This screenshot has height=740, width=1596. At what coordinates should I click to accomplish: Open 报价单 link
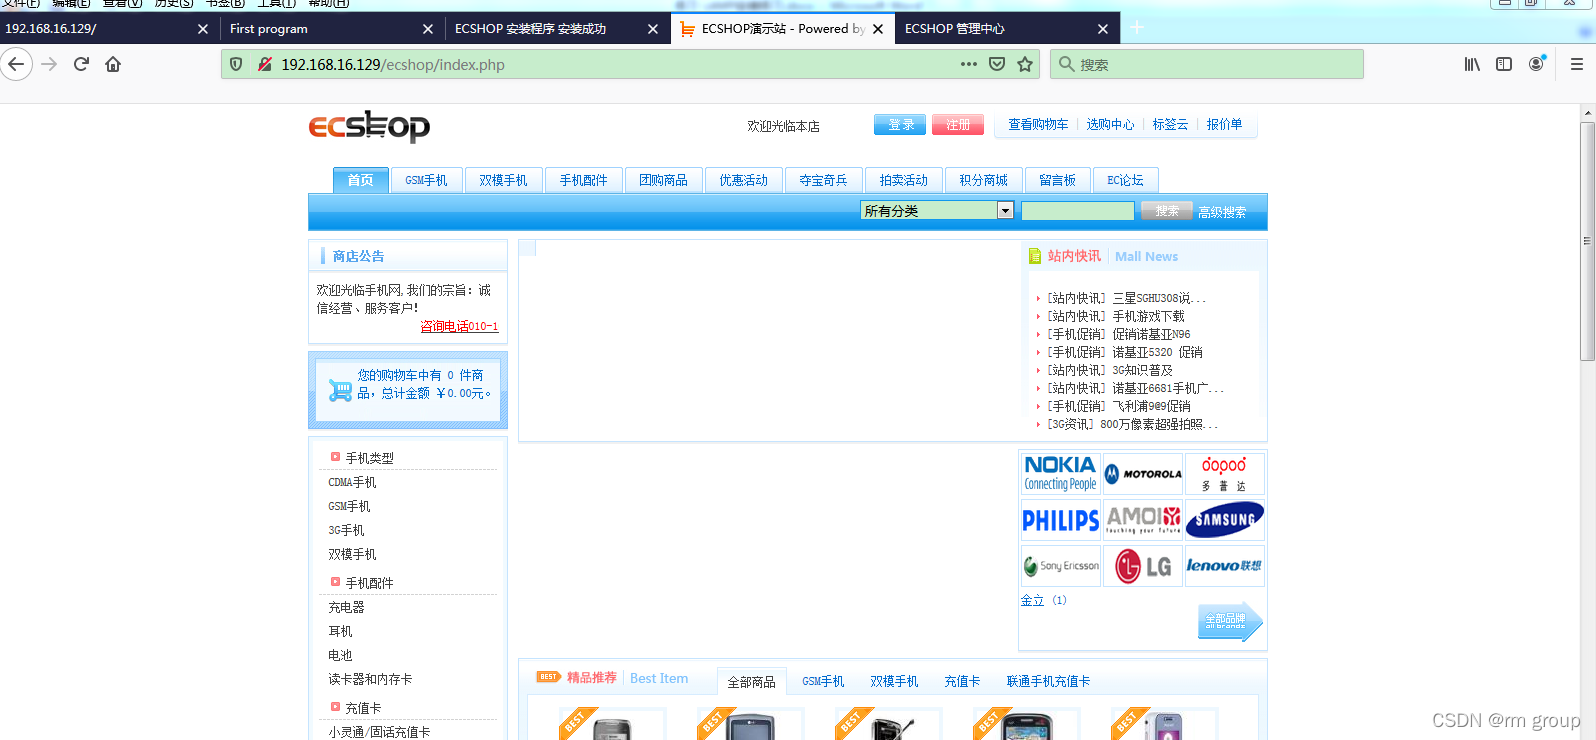click(x=1224, y=124)
